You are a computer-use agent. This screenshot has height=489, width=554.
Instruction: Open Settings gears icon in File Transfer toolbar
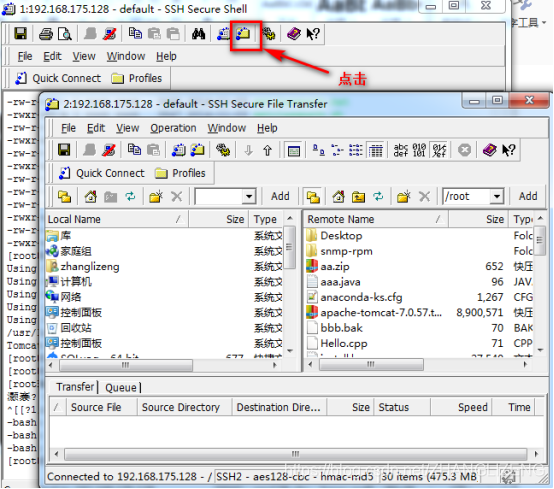click(223, 150)
